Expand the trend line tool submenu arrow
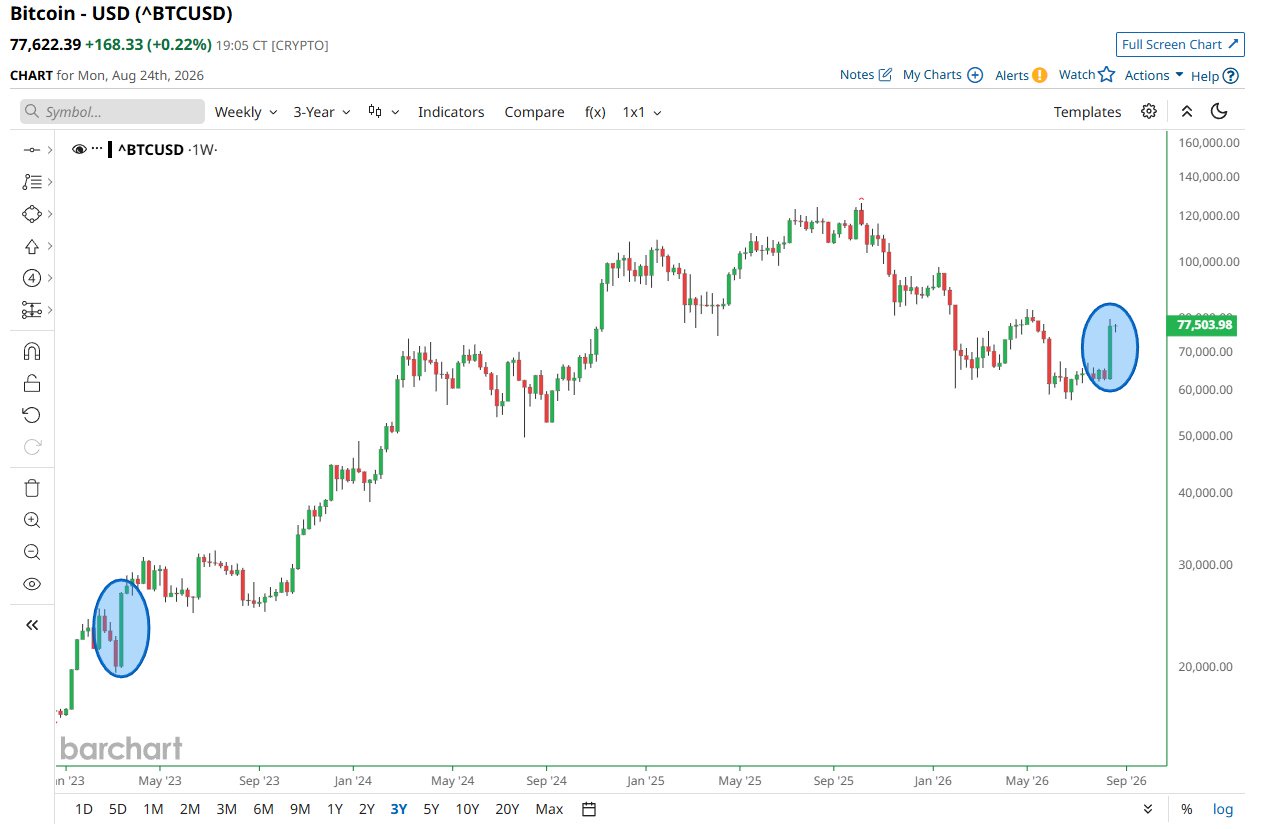The image size is (1262, 829). pos(50,150)
